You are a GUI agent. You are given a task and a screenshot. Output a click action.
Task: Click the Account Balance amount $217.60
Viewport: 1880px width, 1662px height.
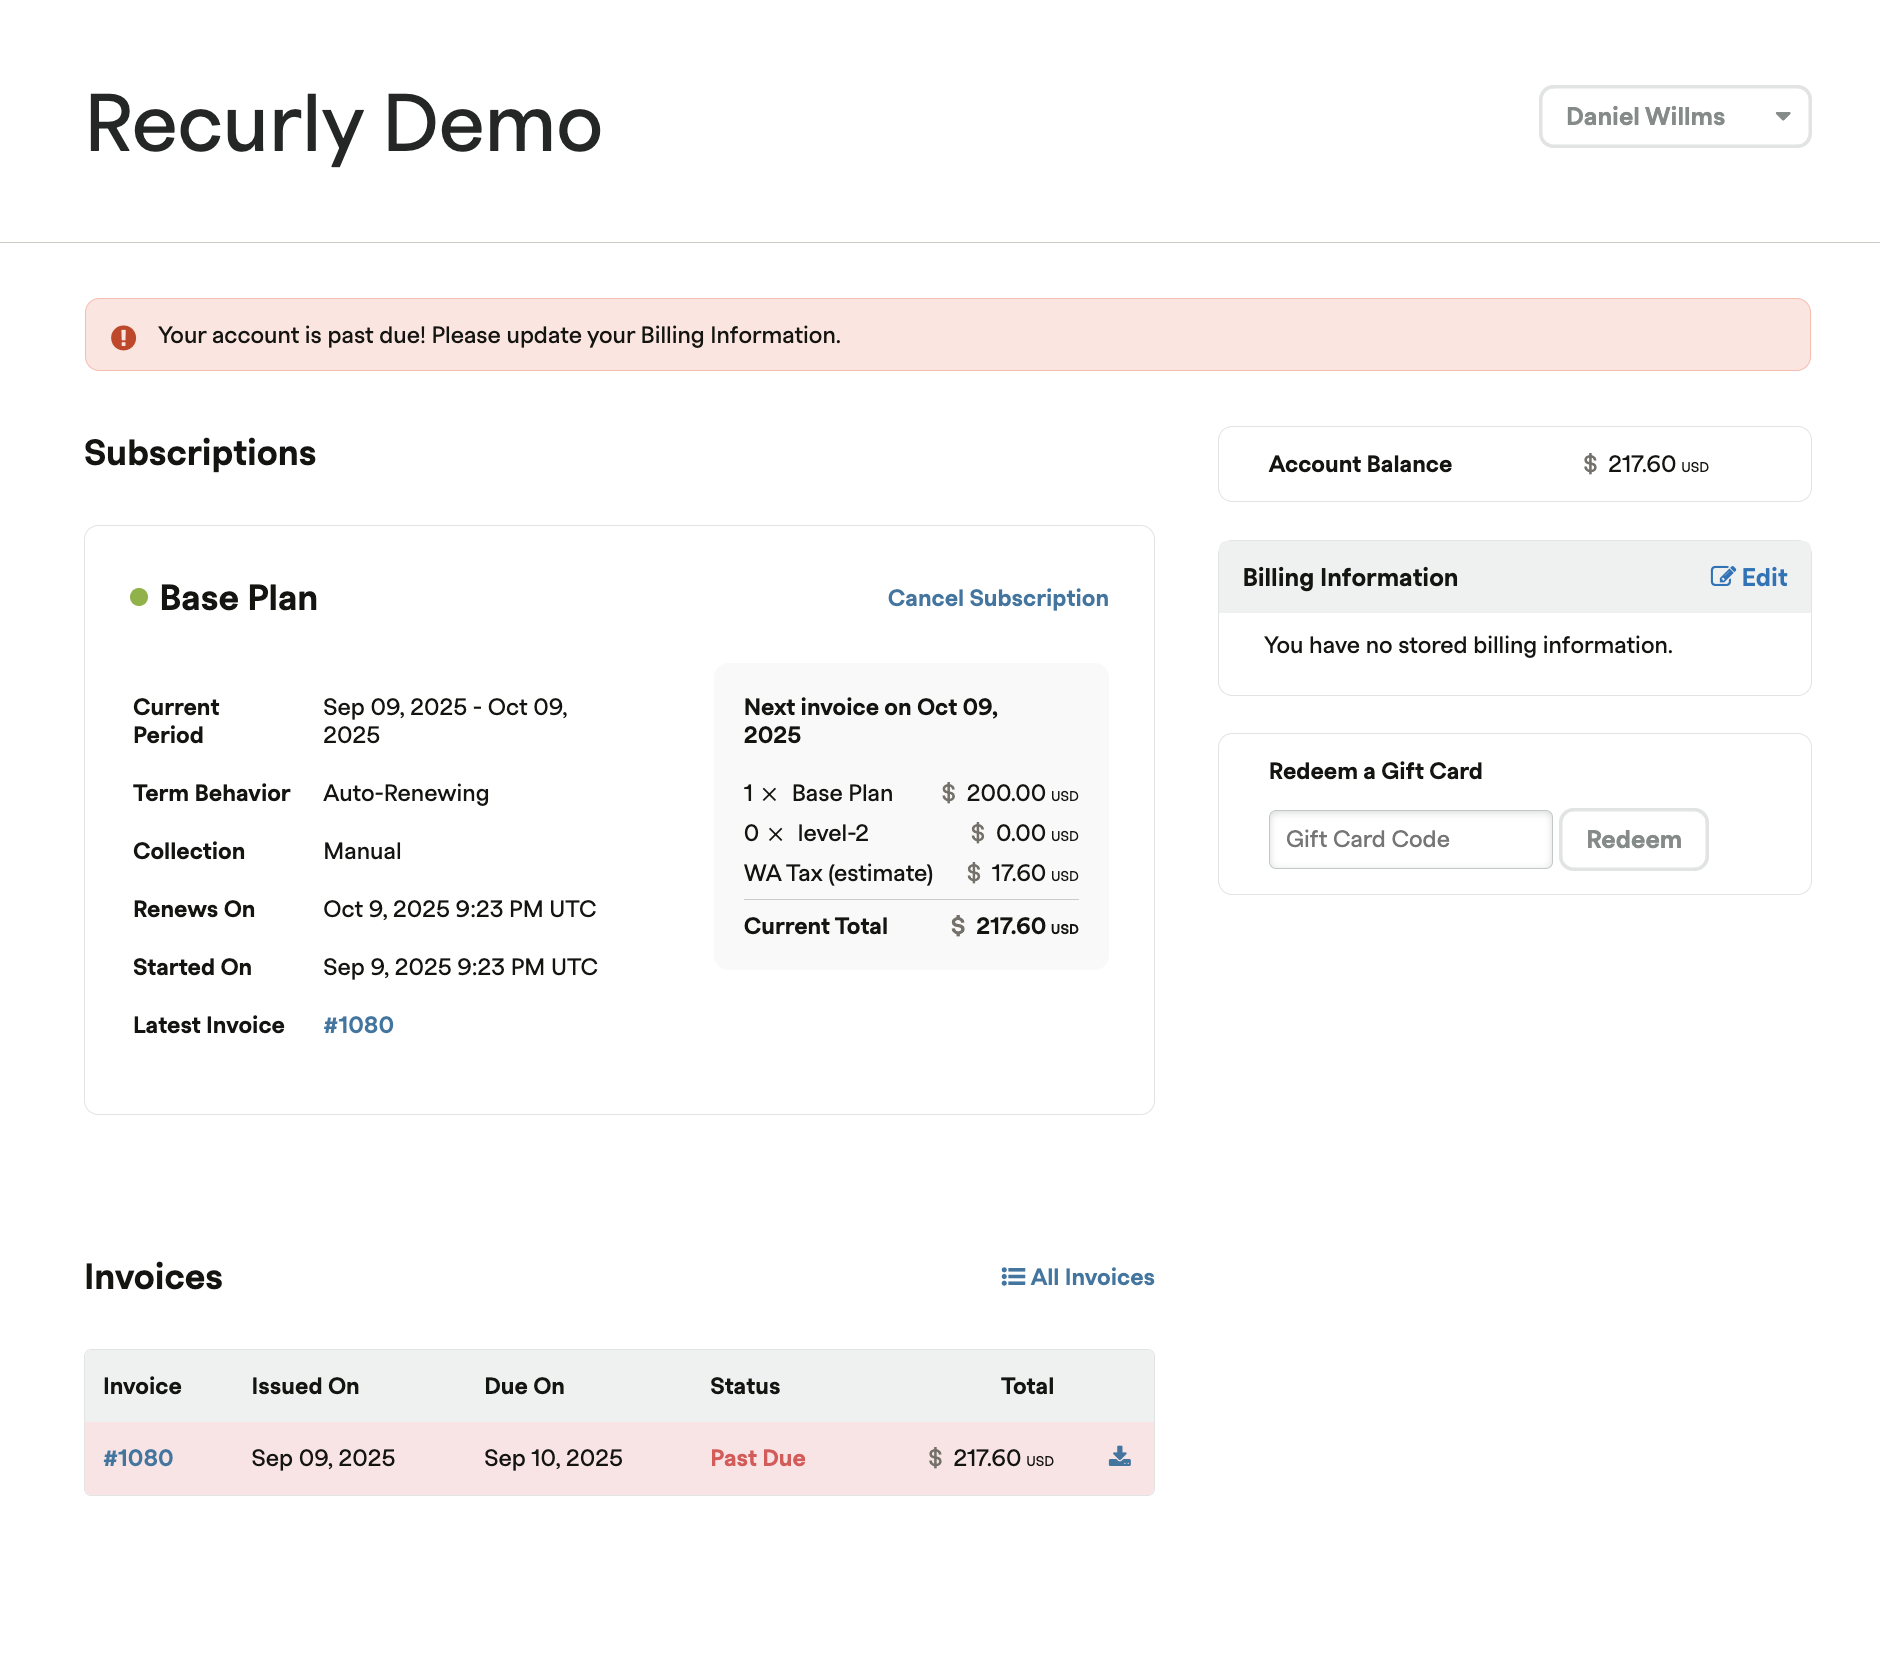1646,464
